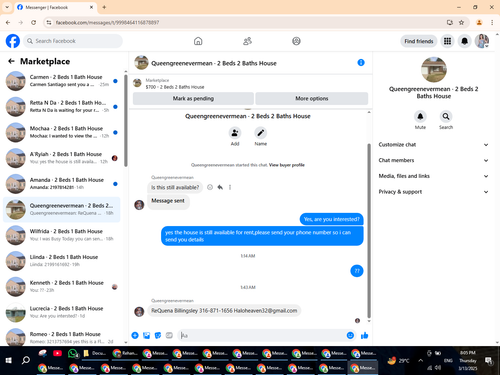Open emoji picker in message box
500x375 pixels.
(350, 335)
